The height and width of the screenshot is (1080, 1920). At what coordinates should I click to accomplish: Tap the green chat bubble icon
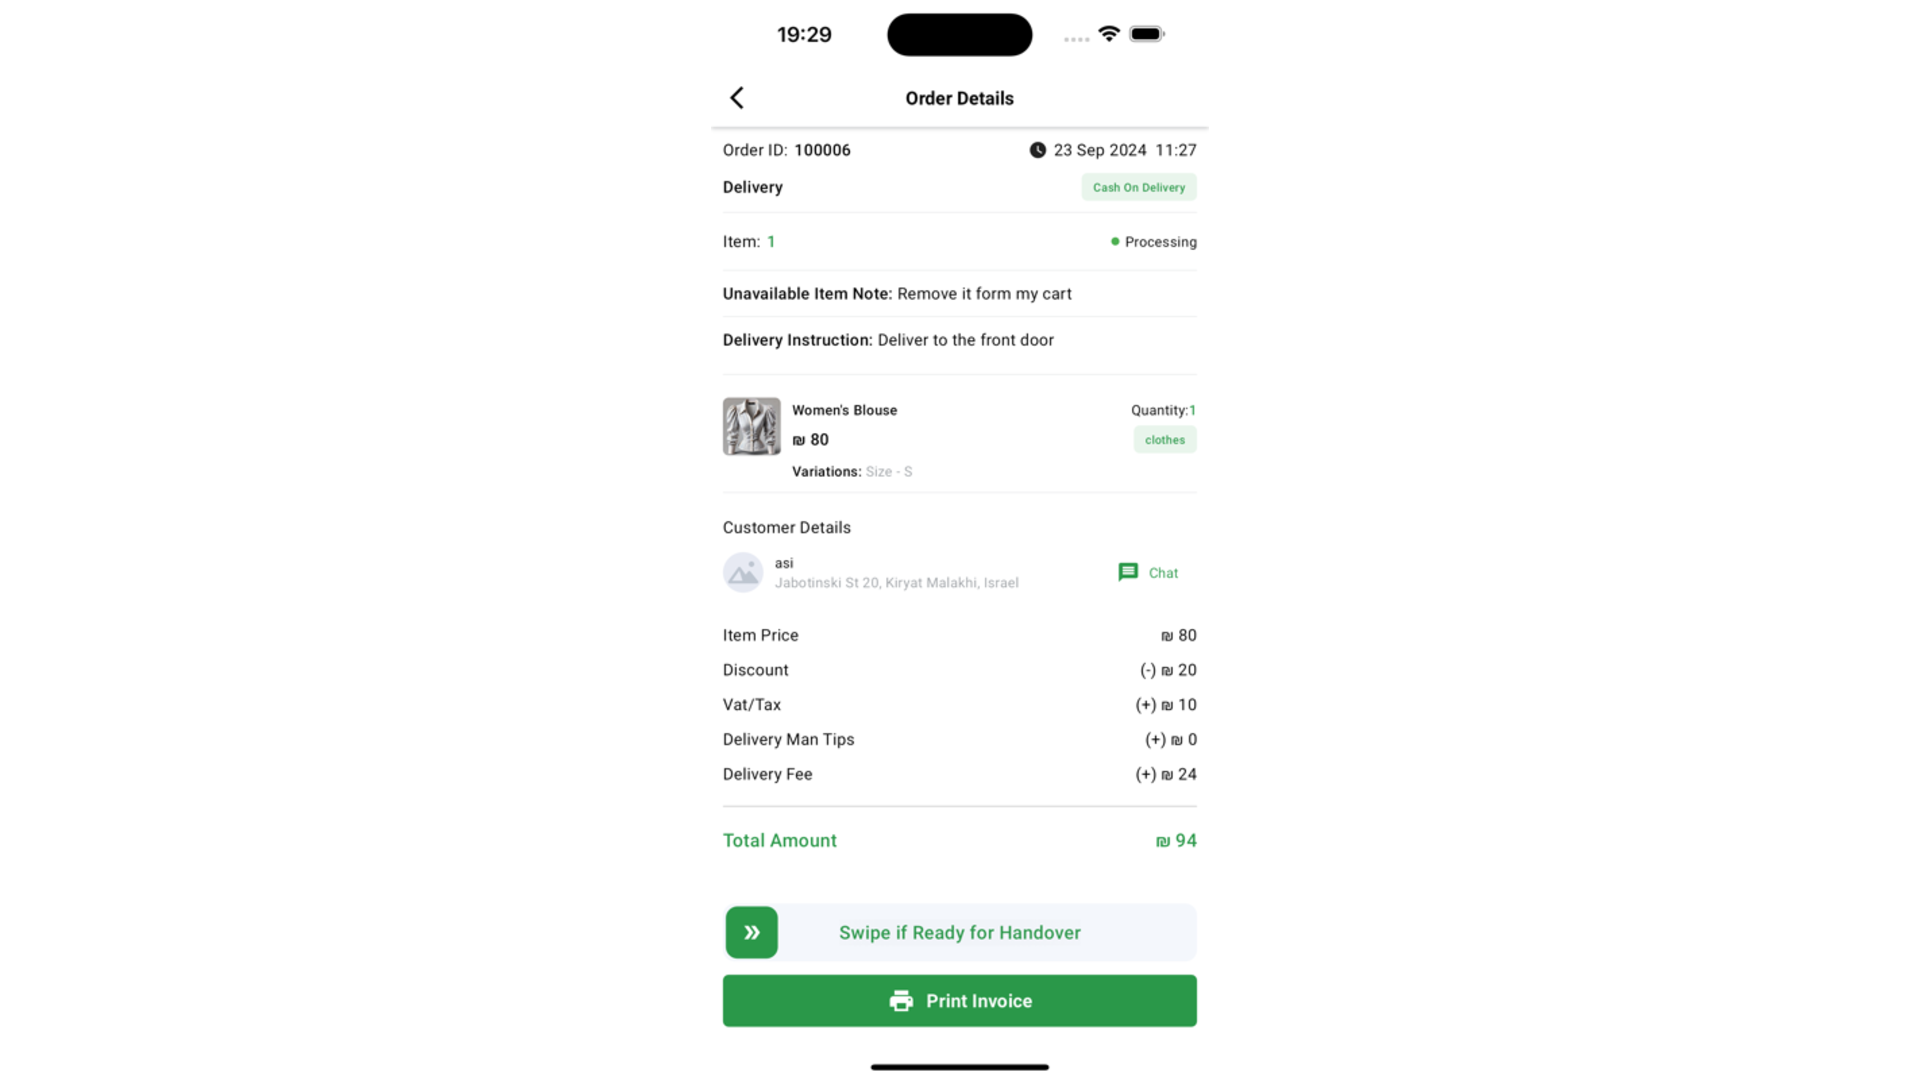[x=1128, y=572]
